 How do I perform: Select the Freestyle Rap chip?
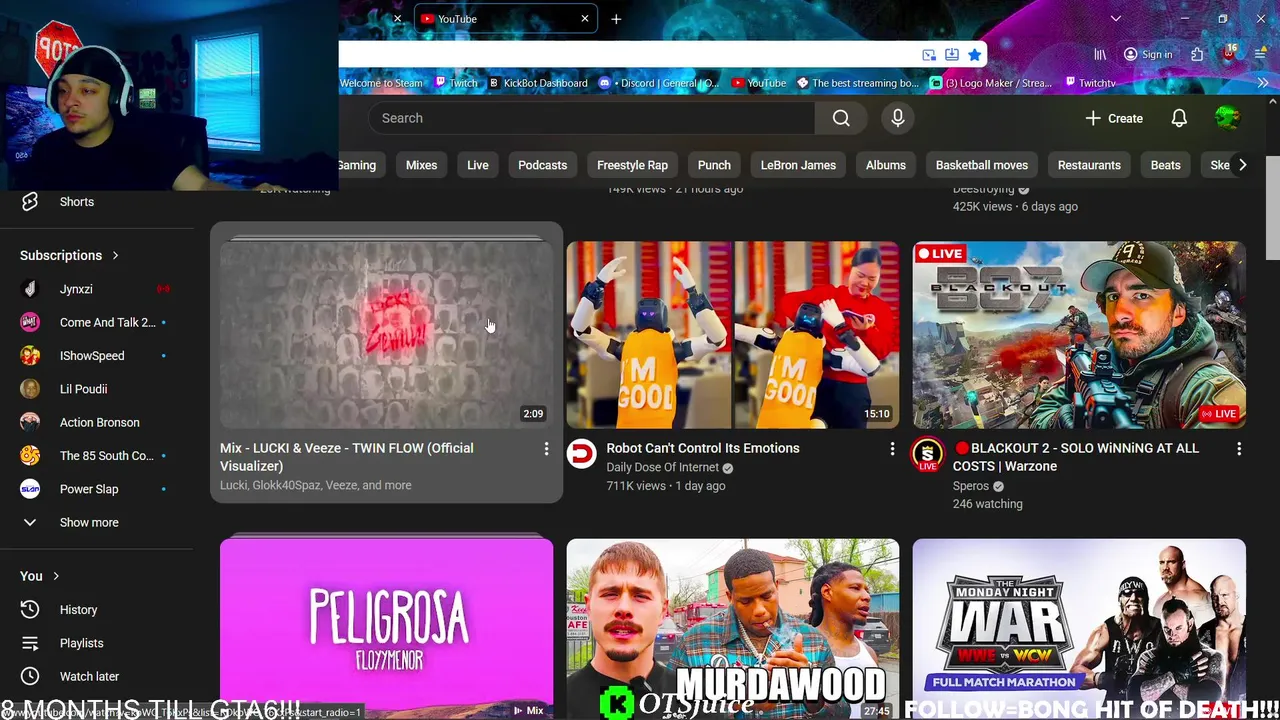pos(632,165)
